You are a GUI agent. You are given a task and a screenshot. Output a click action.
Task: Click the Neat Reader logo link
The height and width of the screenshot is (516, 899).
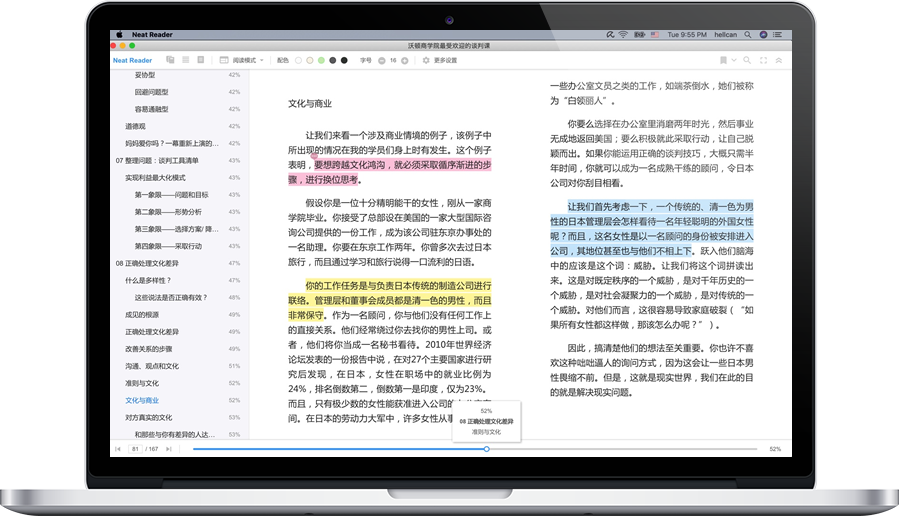click(132, 60)
